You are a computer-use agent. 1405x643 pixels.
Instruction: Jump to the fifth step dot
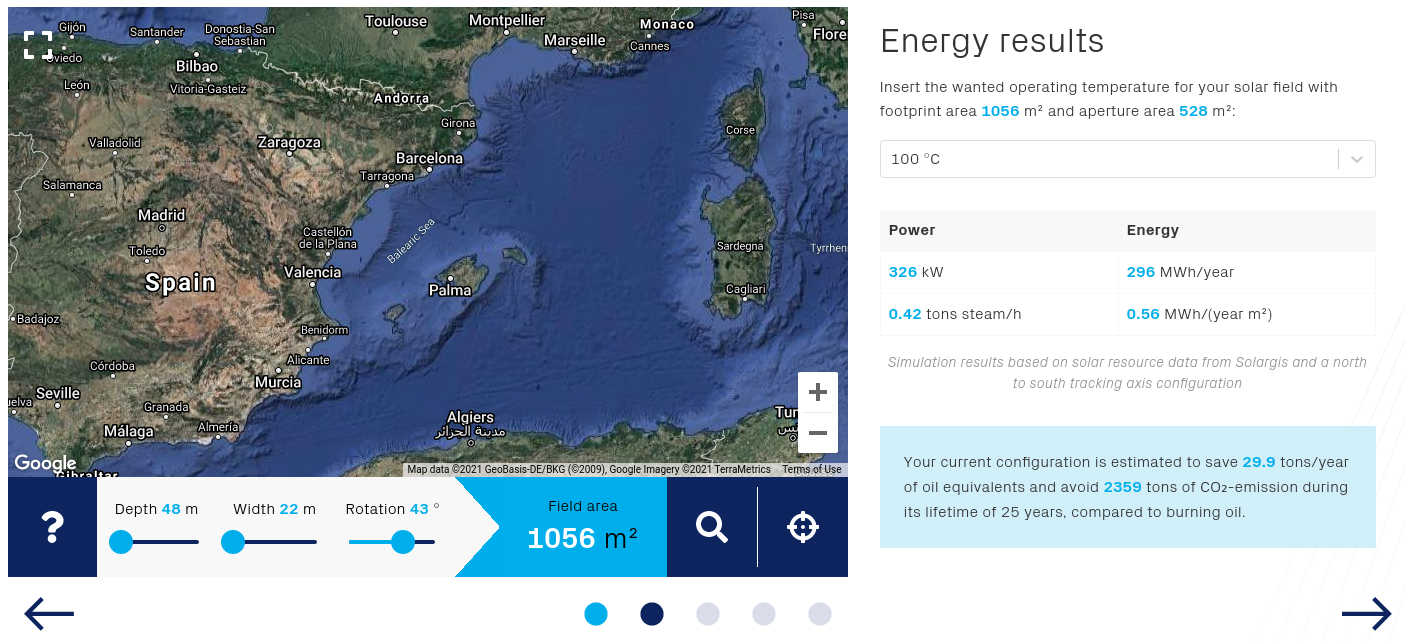820,614
